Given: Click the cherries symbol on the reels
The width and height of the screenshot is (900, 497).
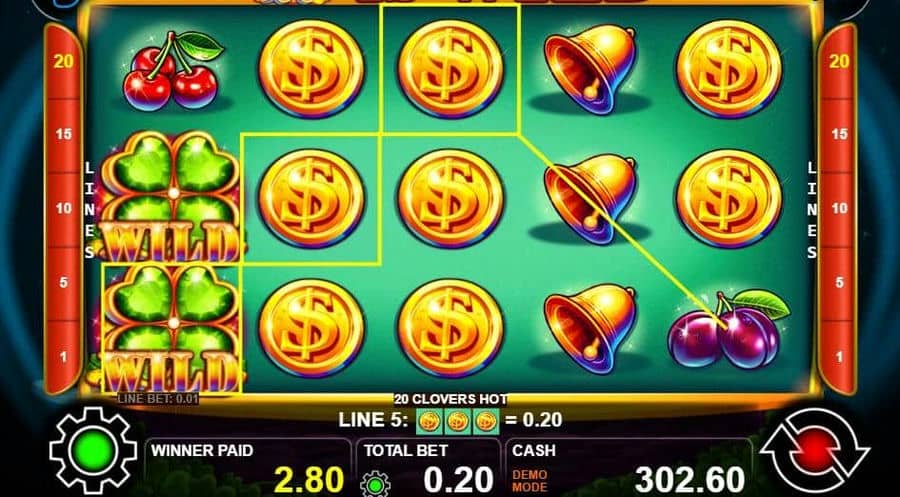Looking at the screenshot, I should point(172,71).
